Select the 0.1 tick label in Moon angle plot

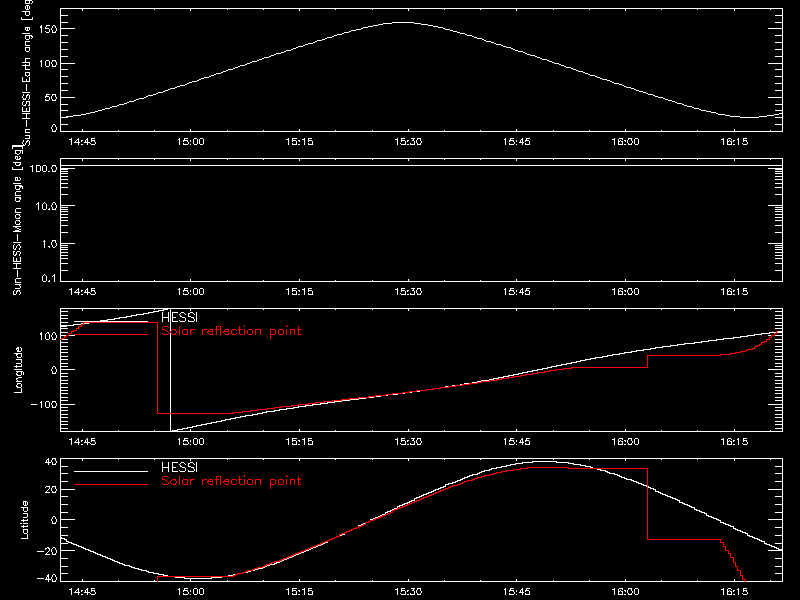pos(48,278)
